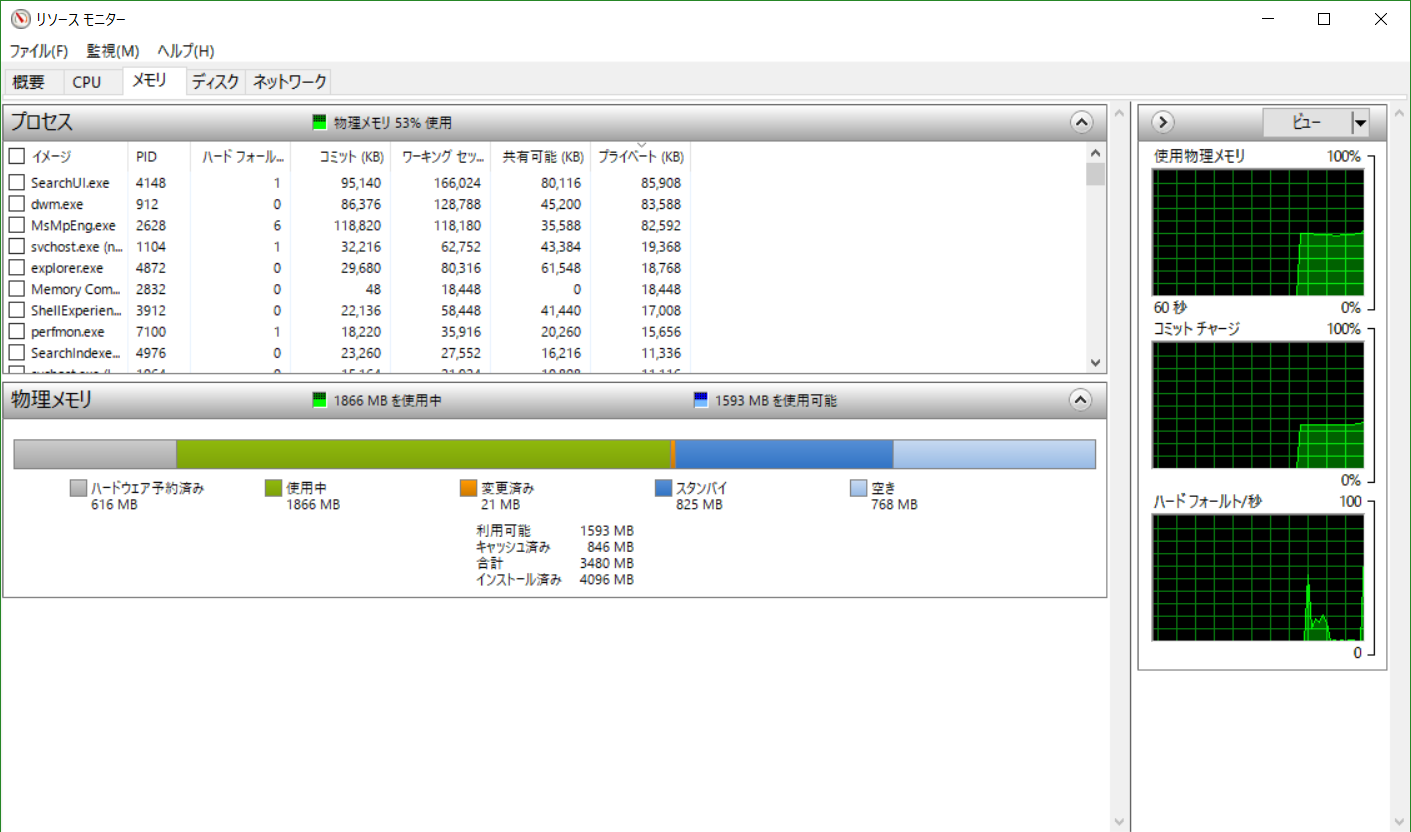Viewport: 1411px width, 832px height.
Task: Sort by the PID column header
Action: (x=159, y=157)
